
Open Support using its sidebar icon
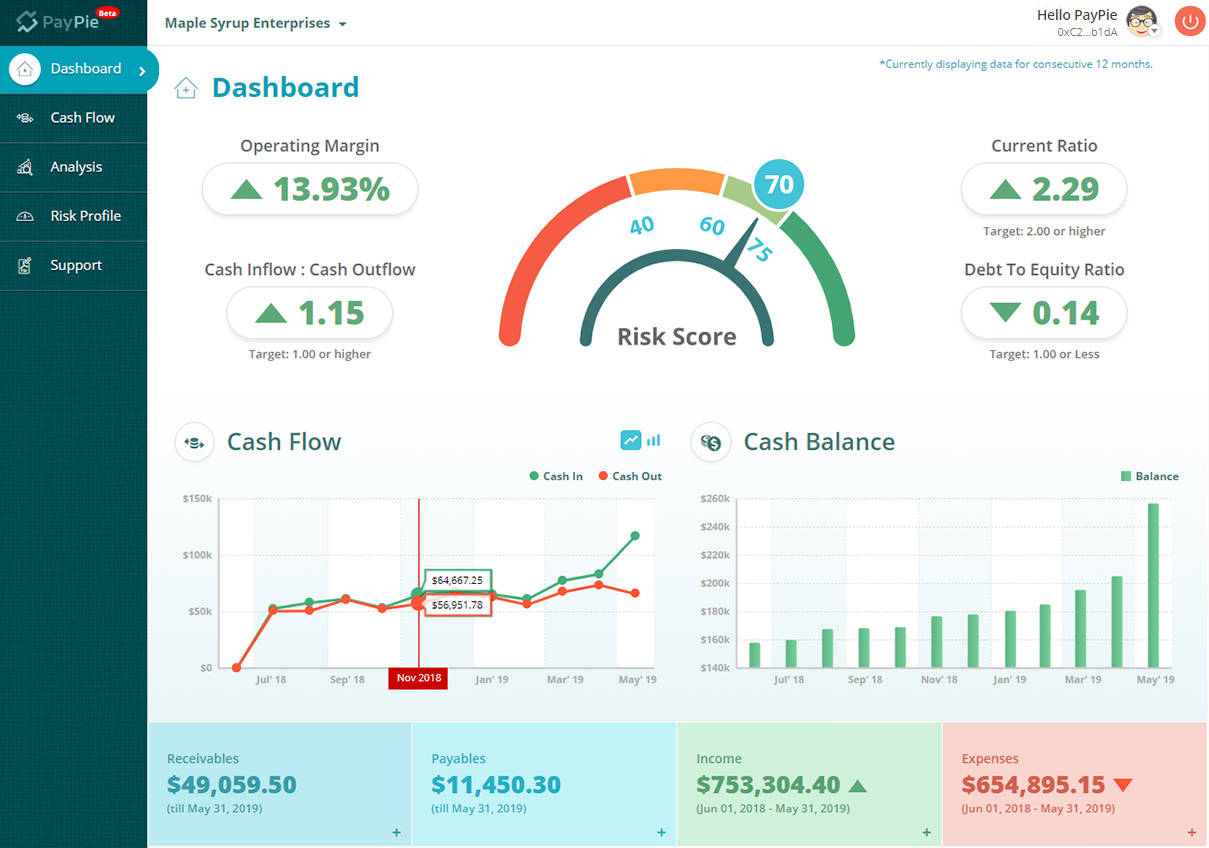point(25,265)
